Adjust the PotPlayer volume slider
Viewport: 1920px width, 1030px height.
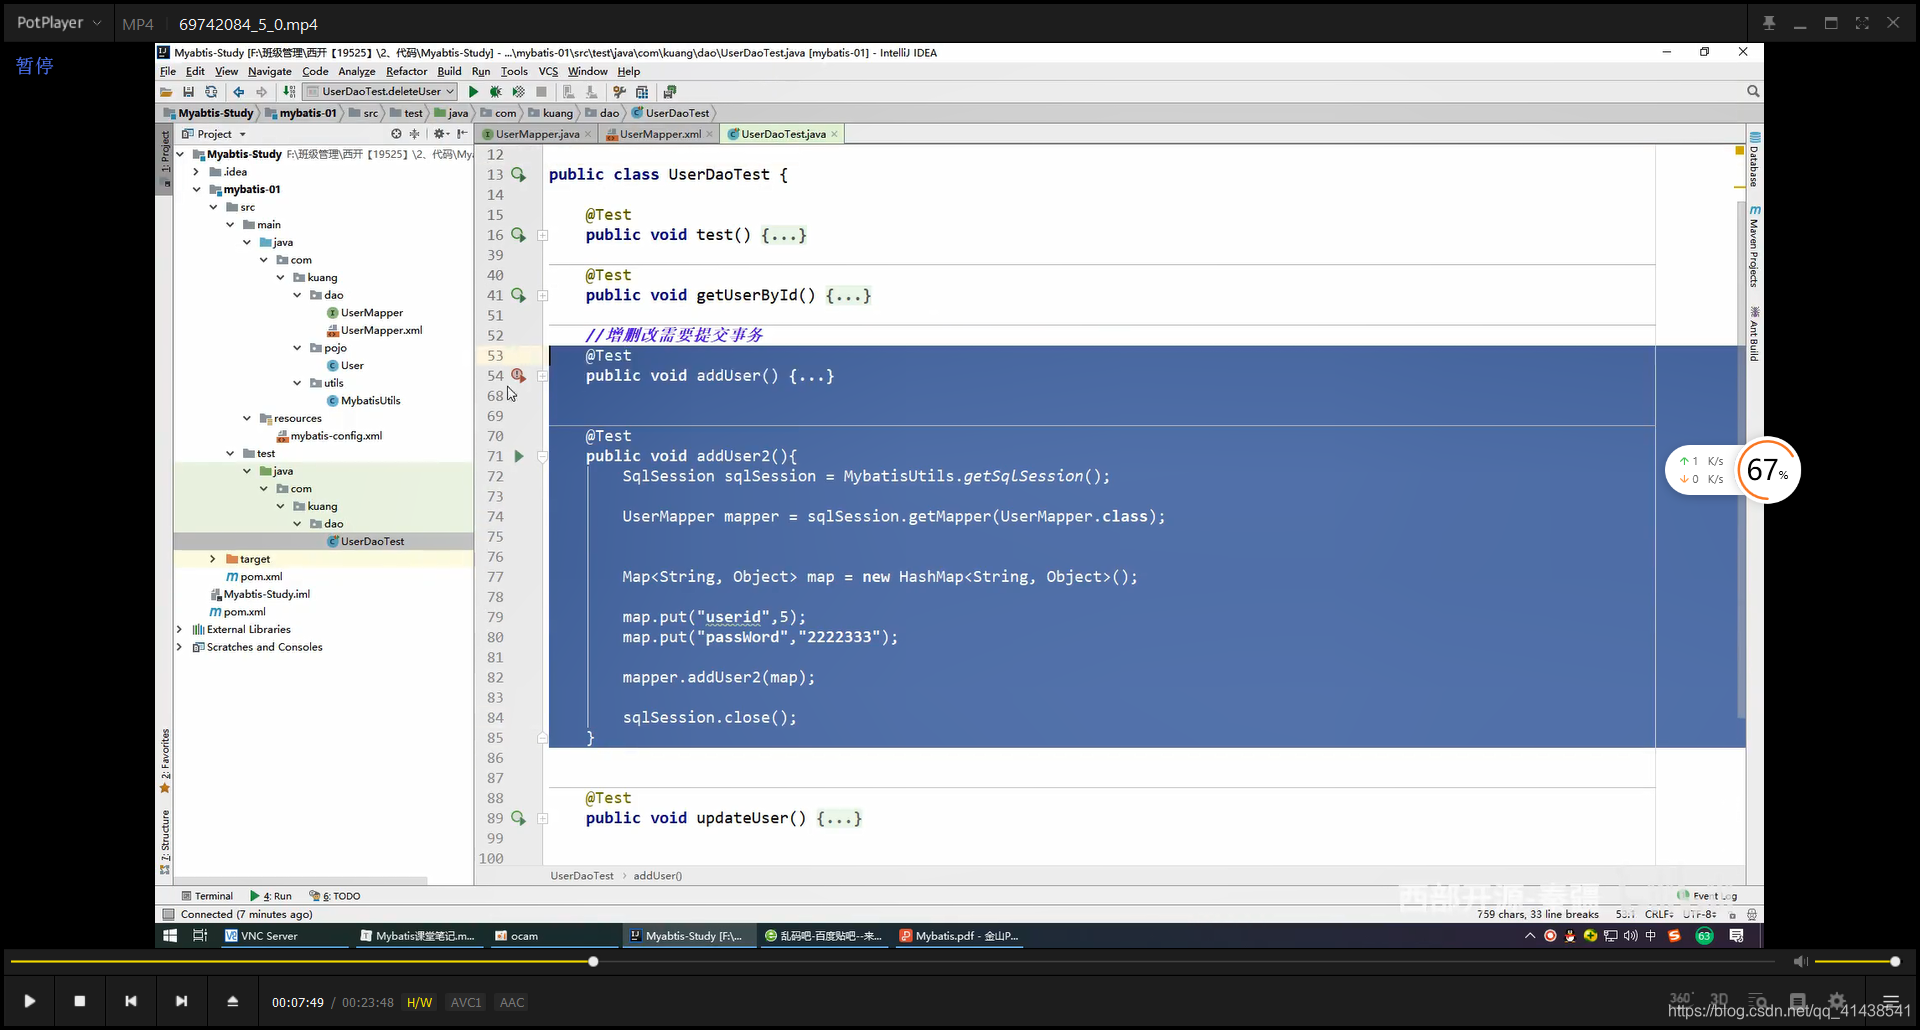pyautogui.click(x=1856, y=962)
